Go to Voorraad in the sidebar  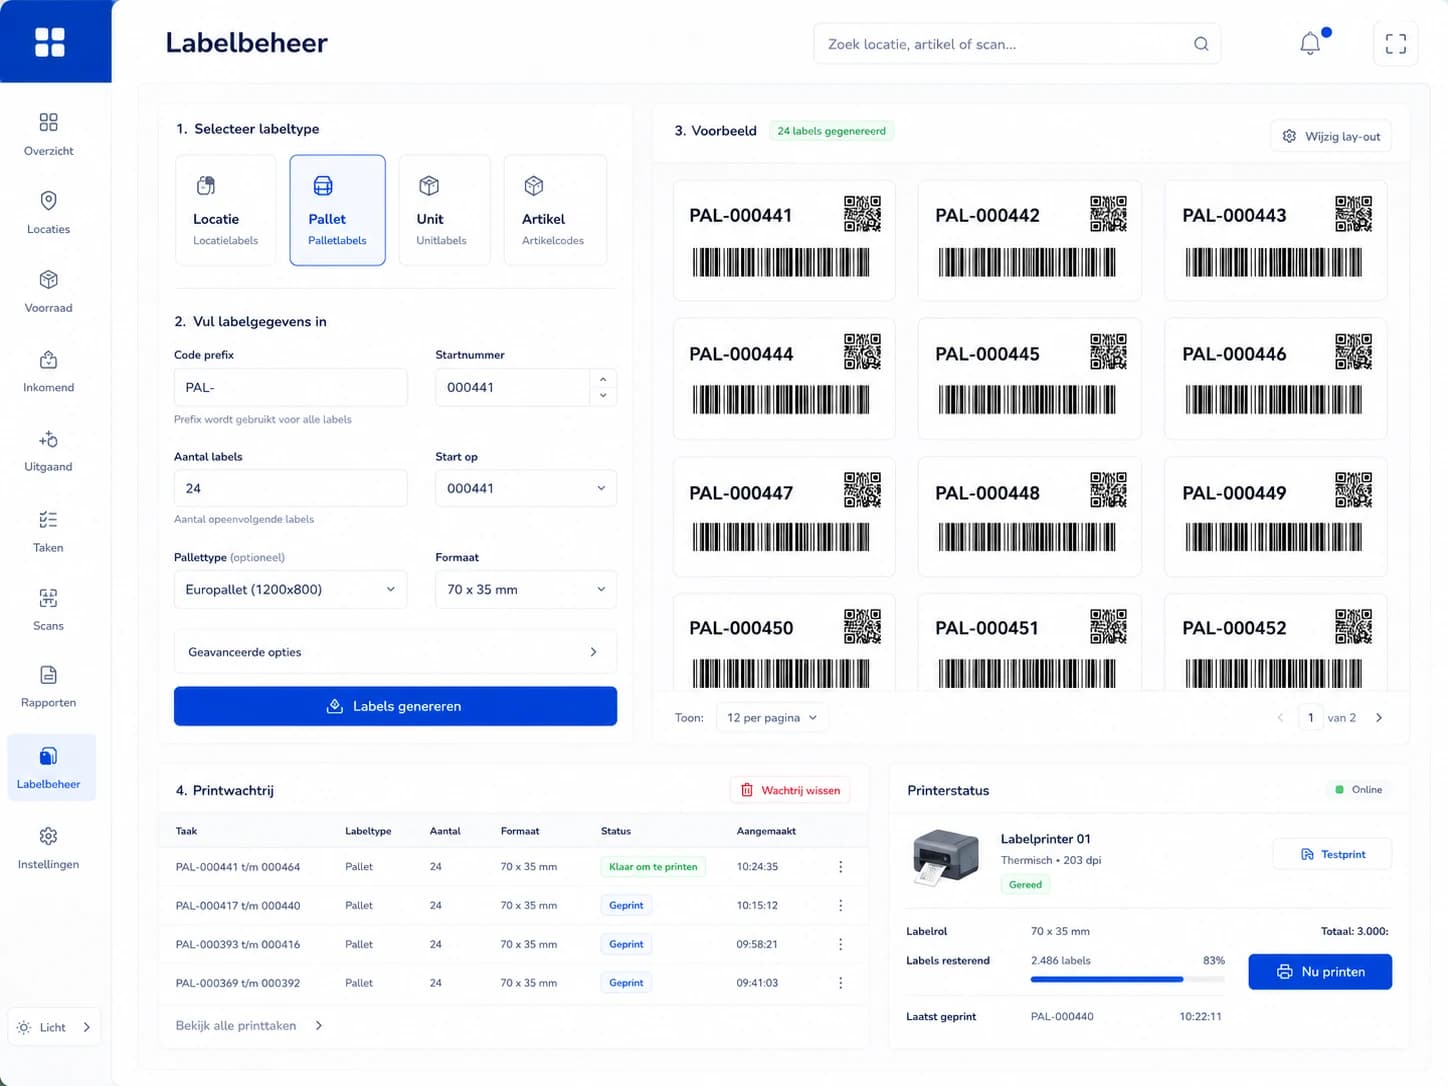[48, 291]
